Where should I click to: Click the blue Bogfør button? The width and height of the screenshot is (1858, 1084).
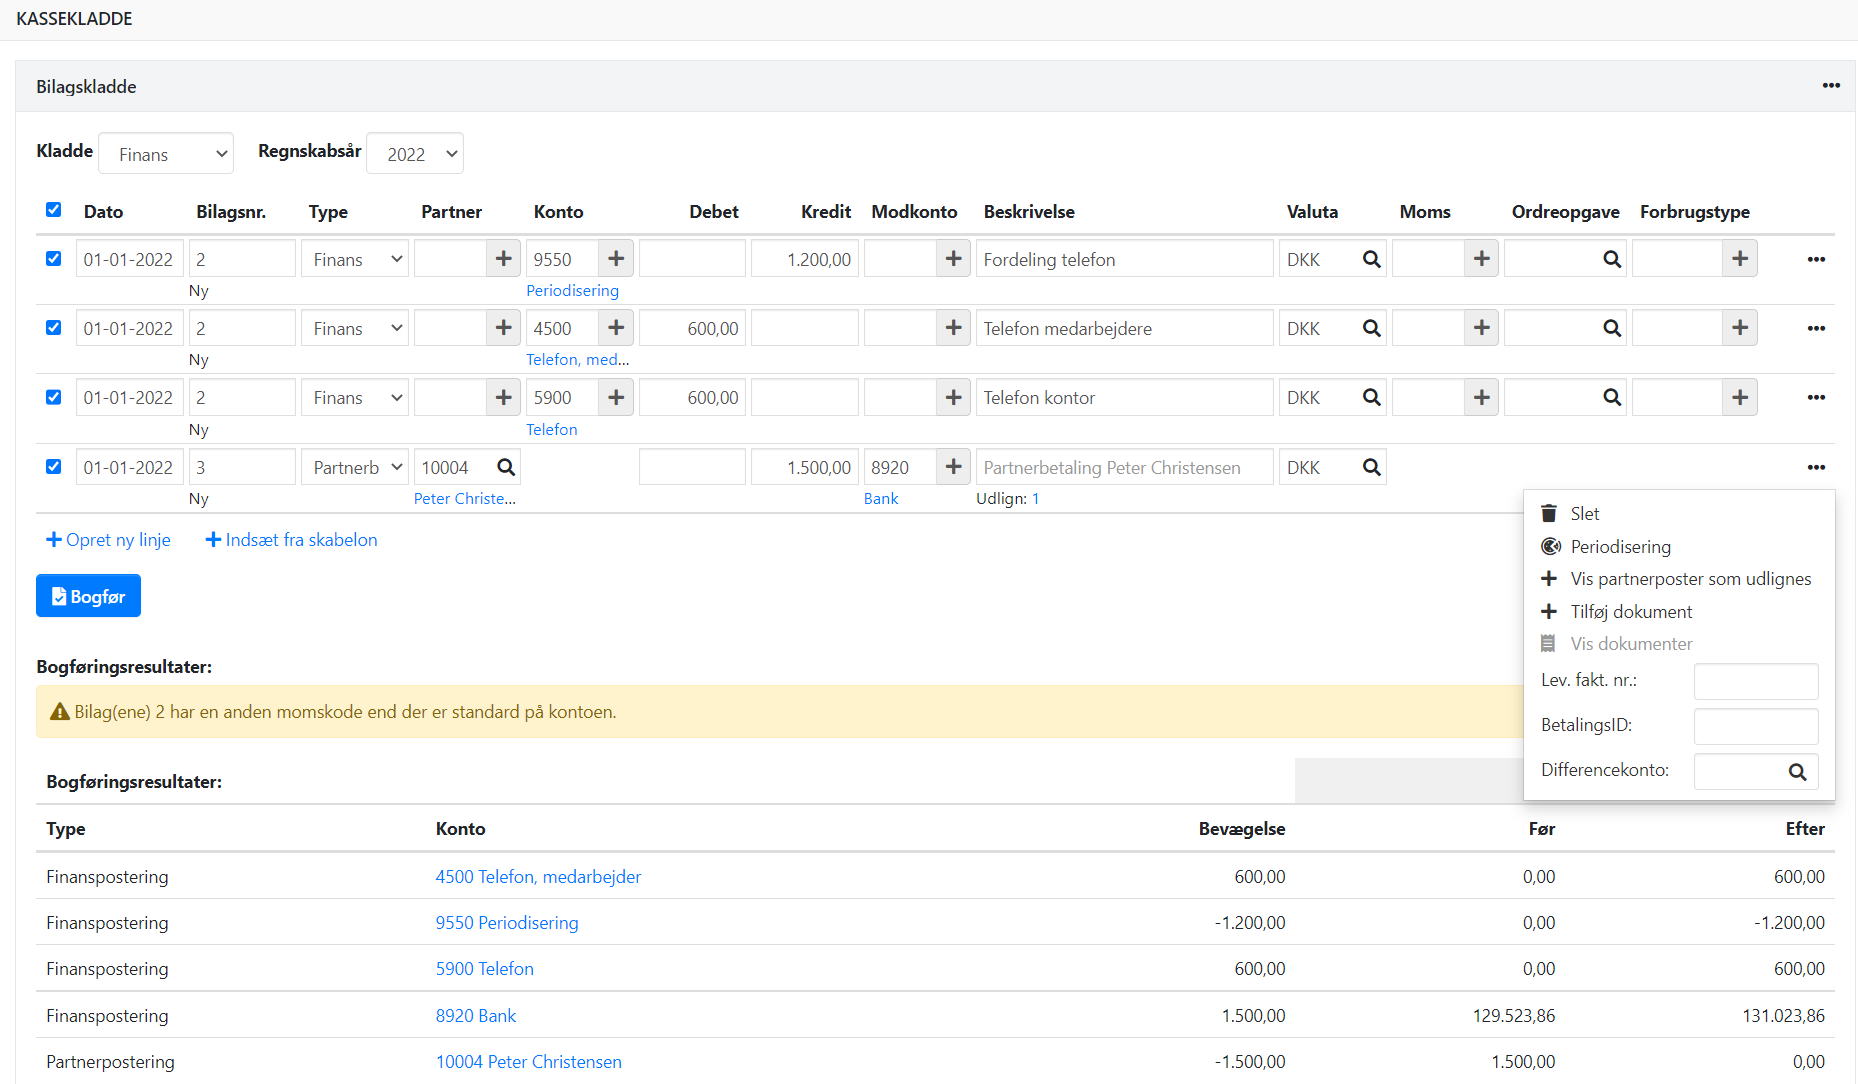click(88, 596)
